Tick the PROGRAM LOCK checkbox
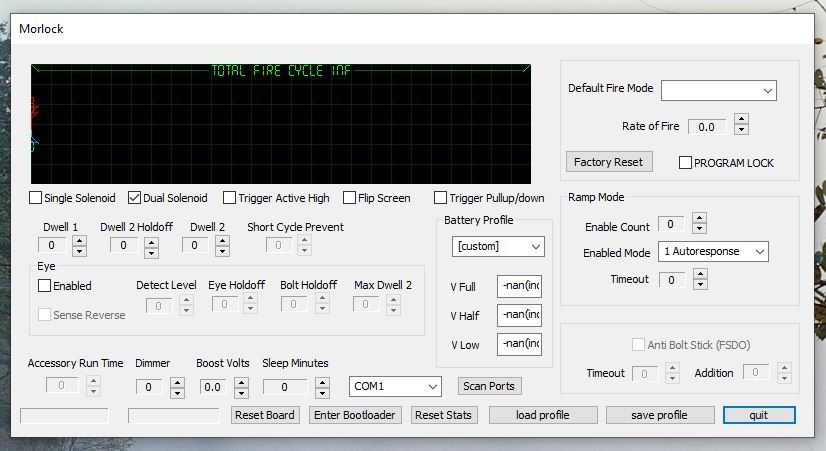The image size is (826, 451). coord(685,162)
